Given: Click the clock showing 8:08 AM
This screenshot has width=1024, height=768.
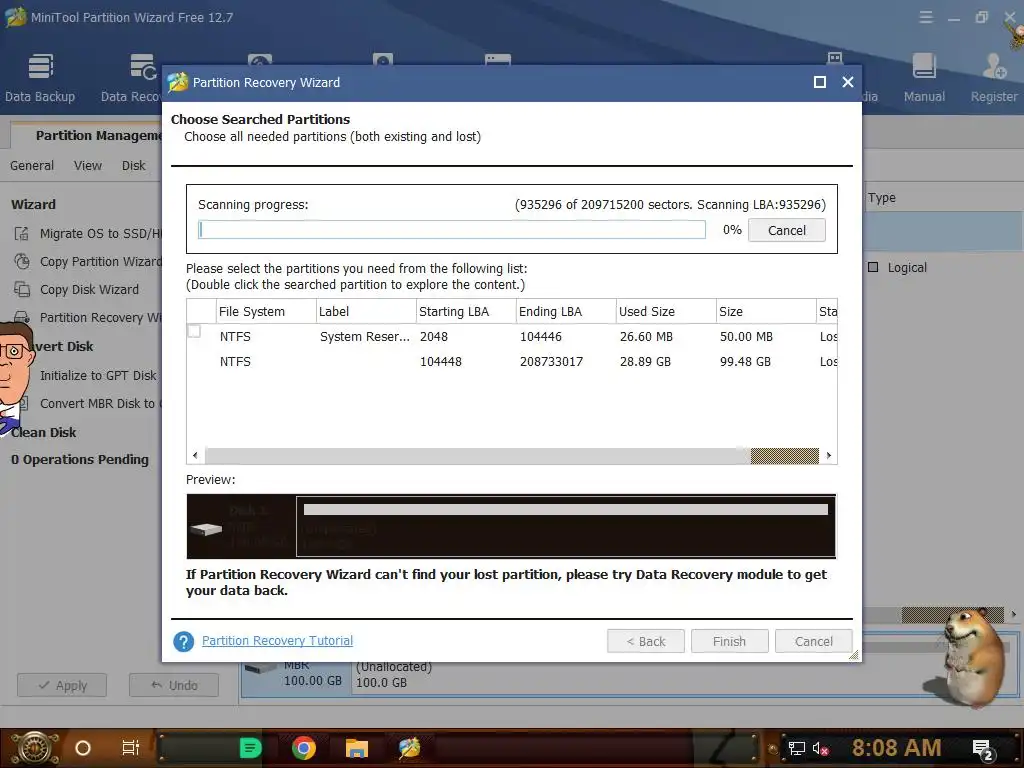Looking at the screenshot, I should [x=896, y=748].
